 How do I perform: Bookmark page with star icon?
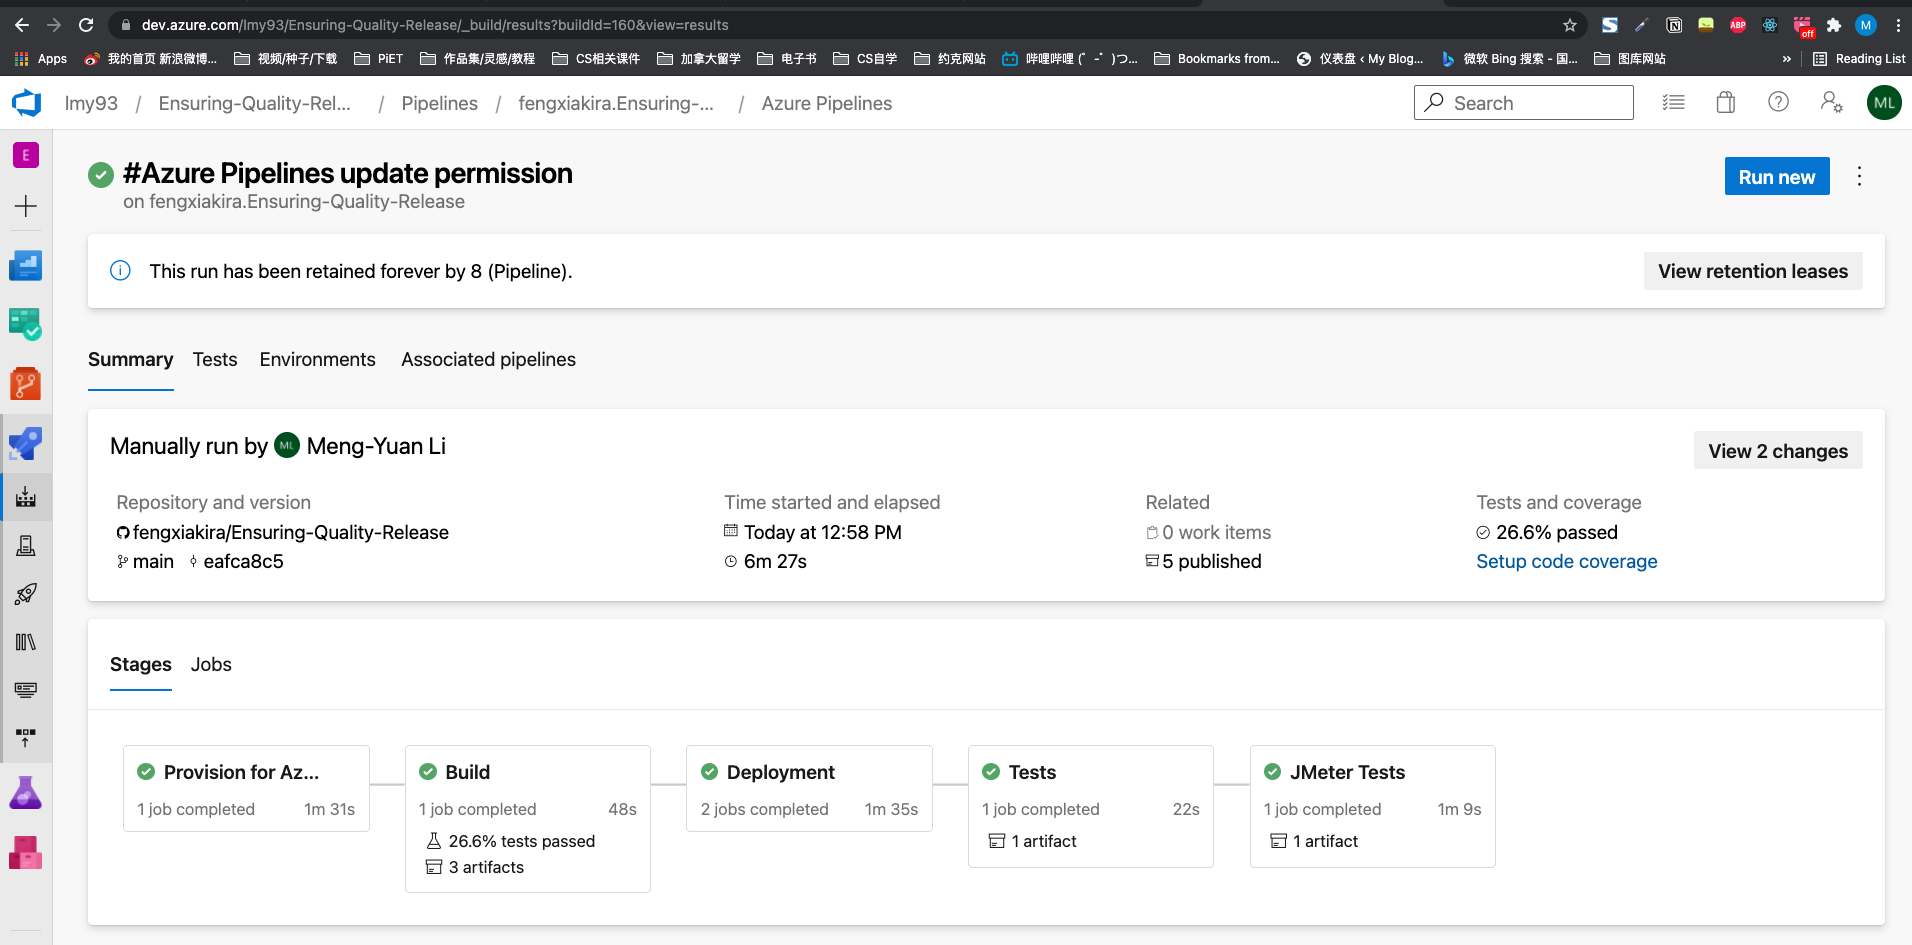(1570, 25)
